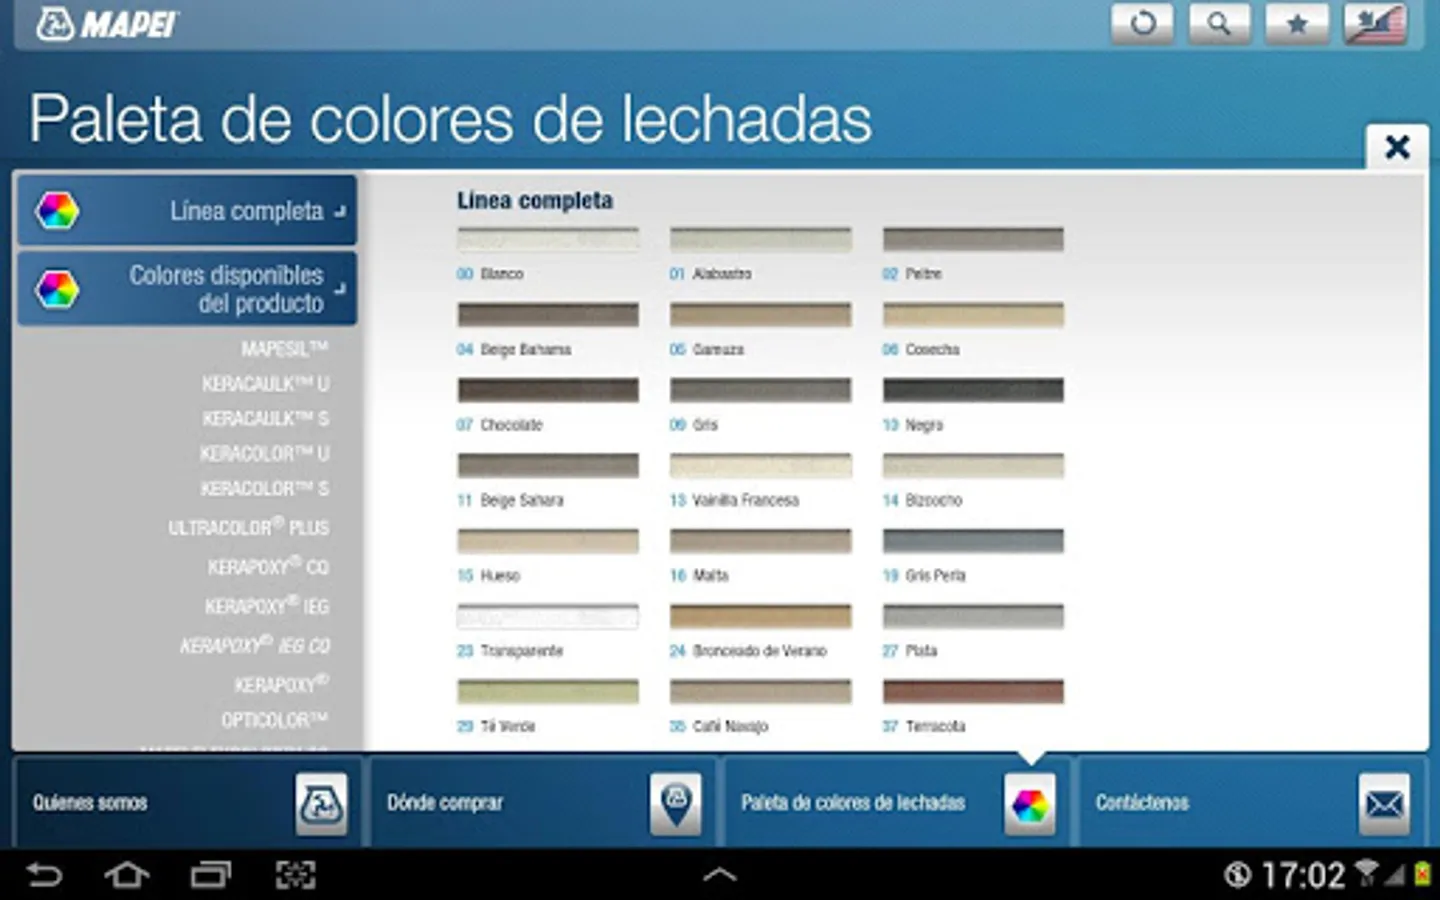
Task: Pick the 37 Terracota swatch
Action: click(973, 691)
